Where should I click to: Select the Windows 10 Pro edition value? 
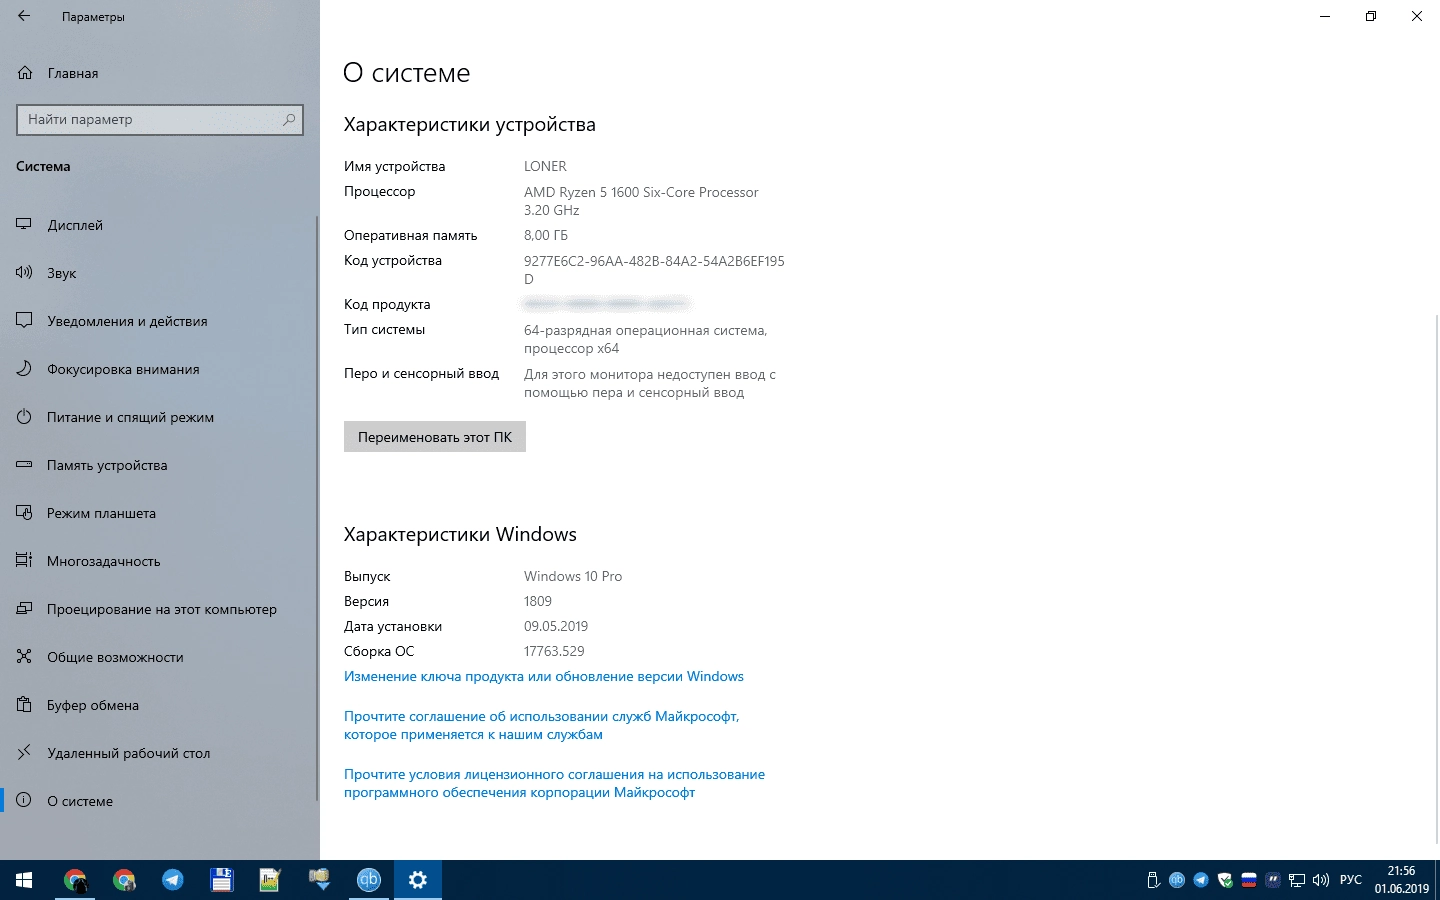(573, 576)
